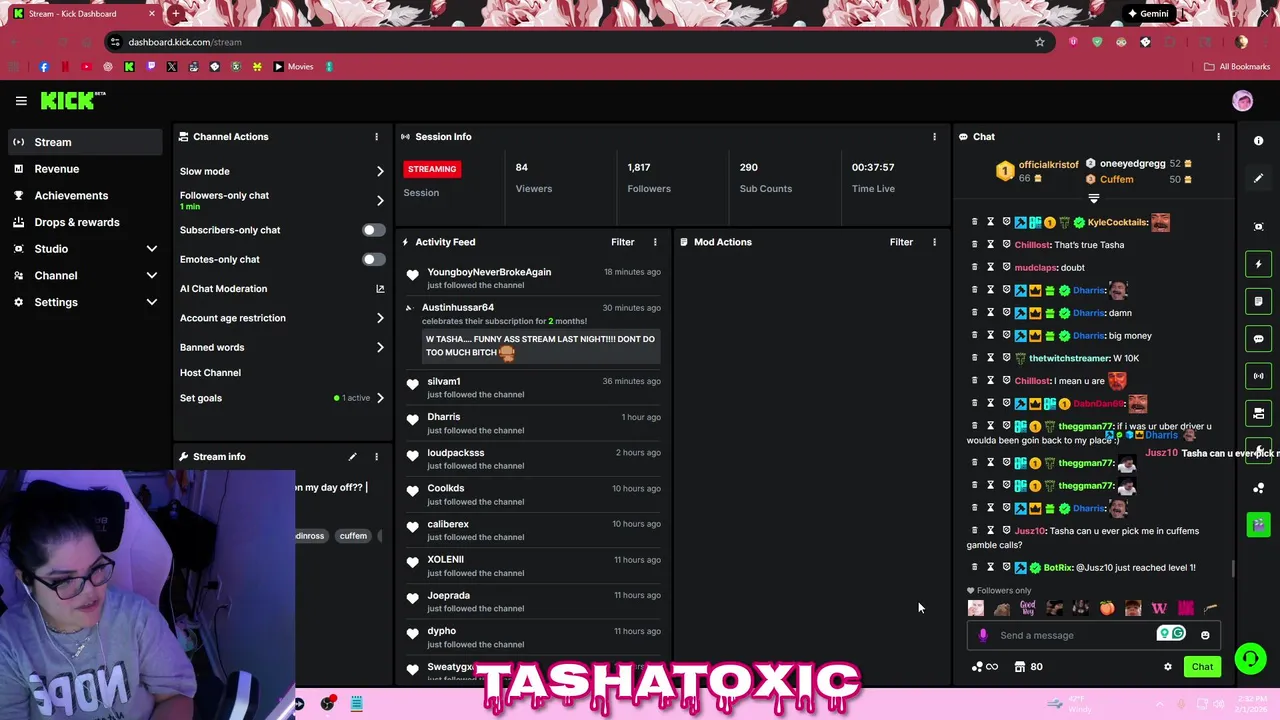
Task: Open Channel Actions options menu
Action: (376, 137)
